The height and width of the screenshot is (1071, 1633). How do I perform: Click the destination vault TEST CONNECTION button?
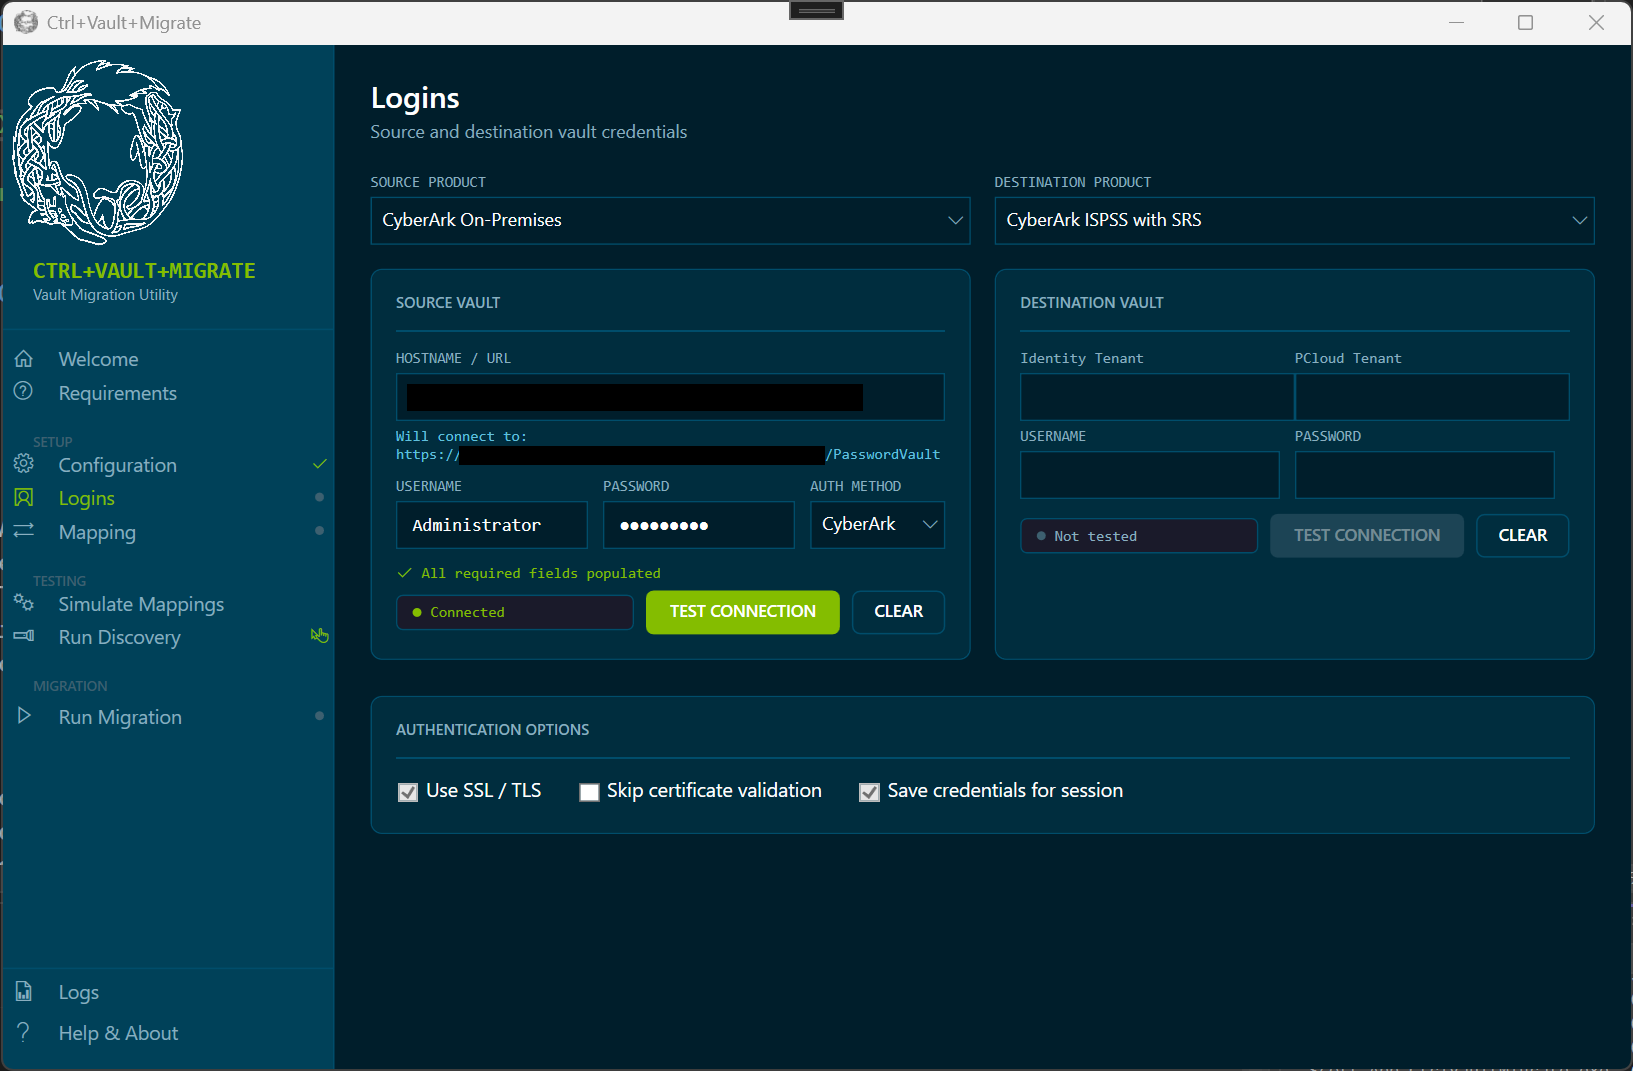tap(1367, 536)
